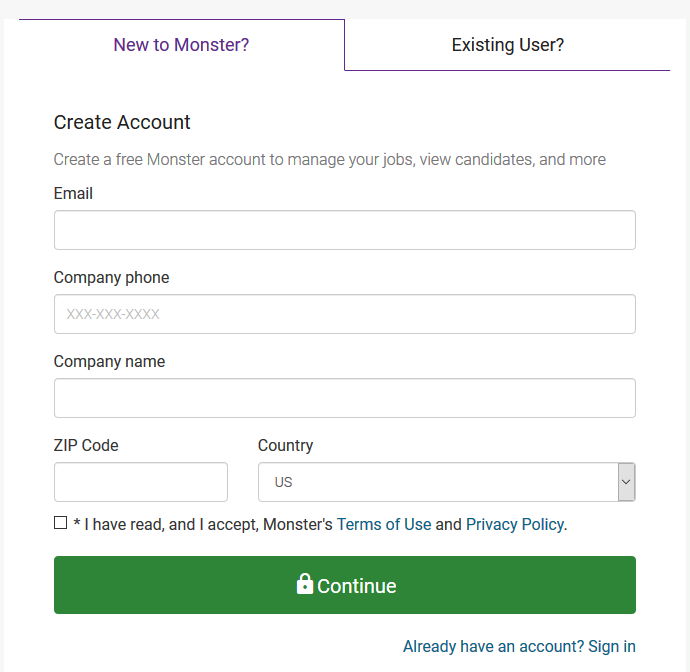
Task: Click the lock icon on Continue button
Action: click(x=305, y=584)
